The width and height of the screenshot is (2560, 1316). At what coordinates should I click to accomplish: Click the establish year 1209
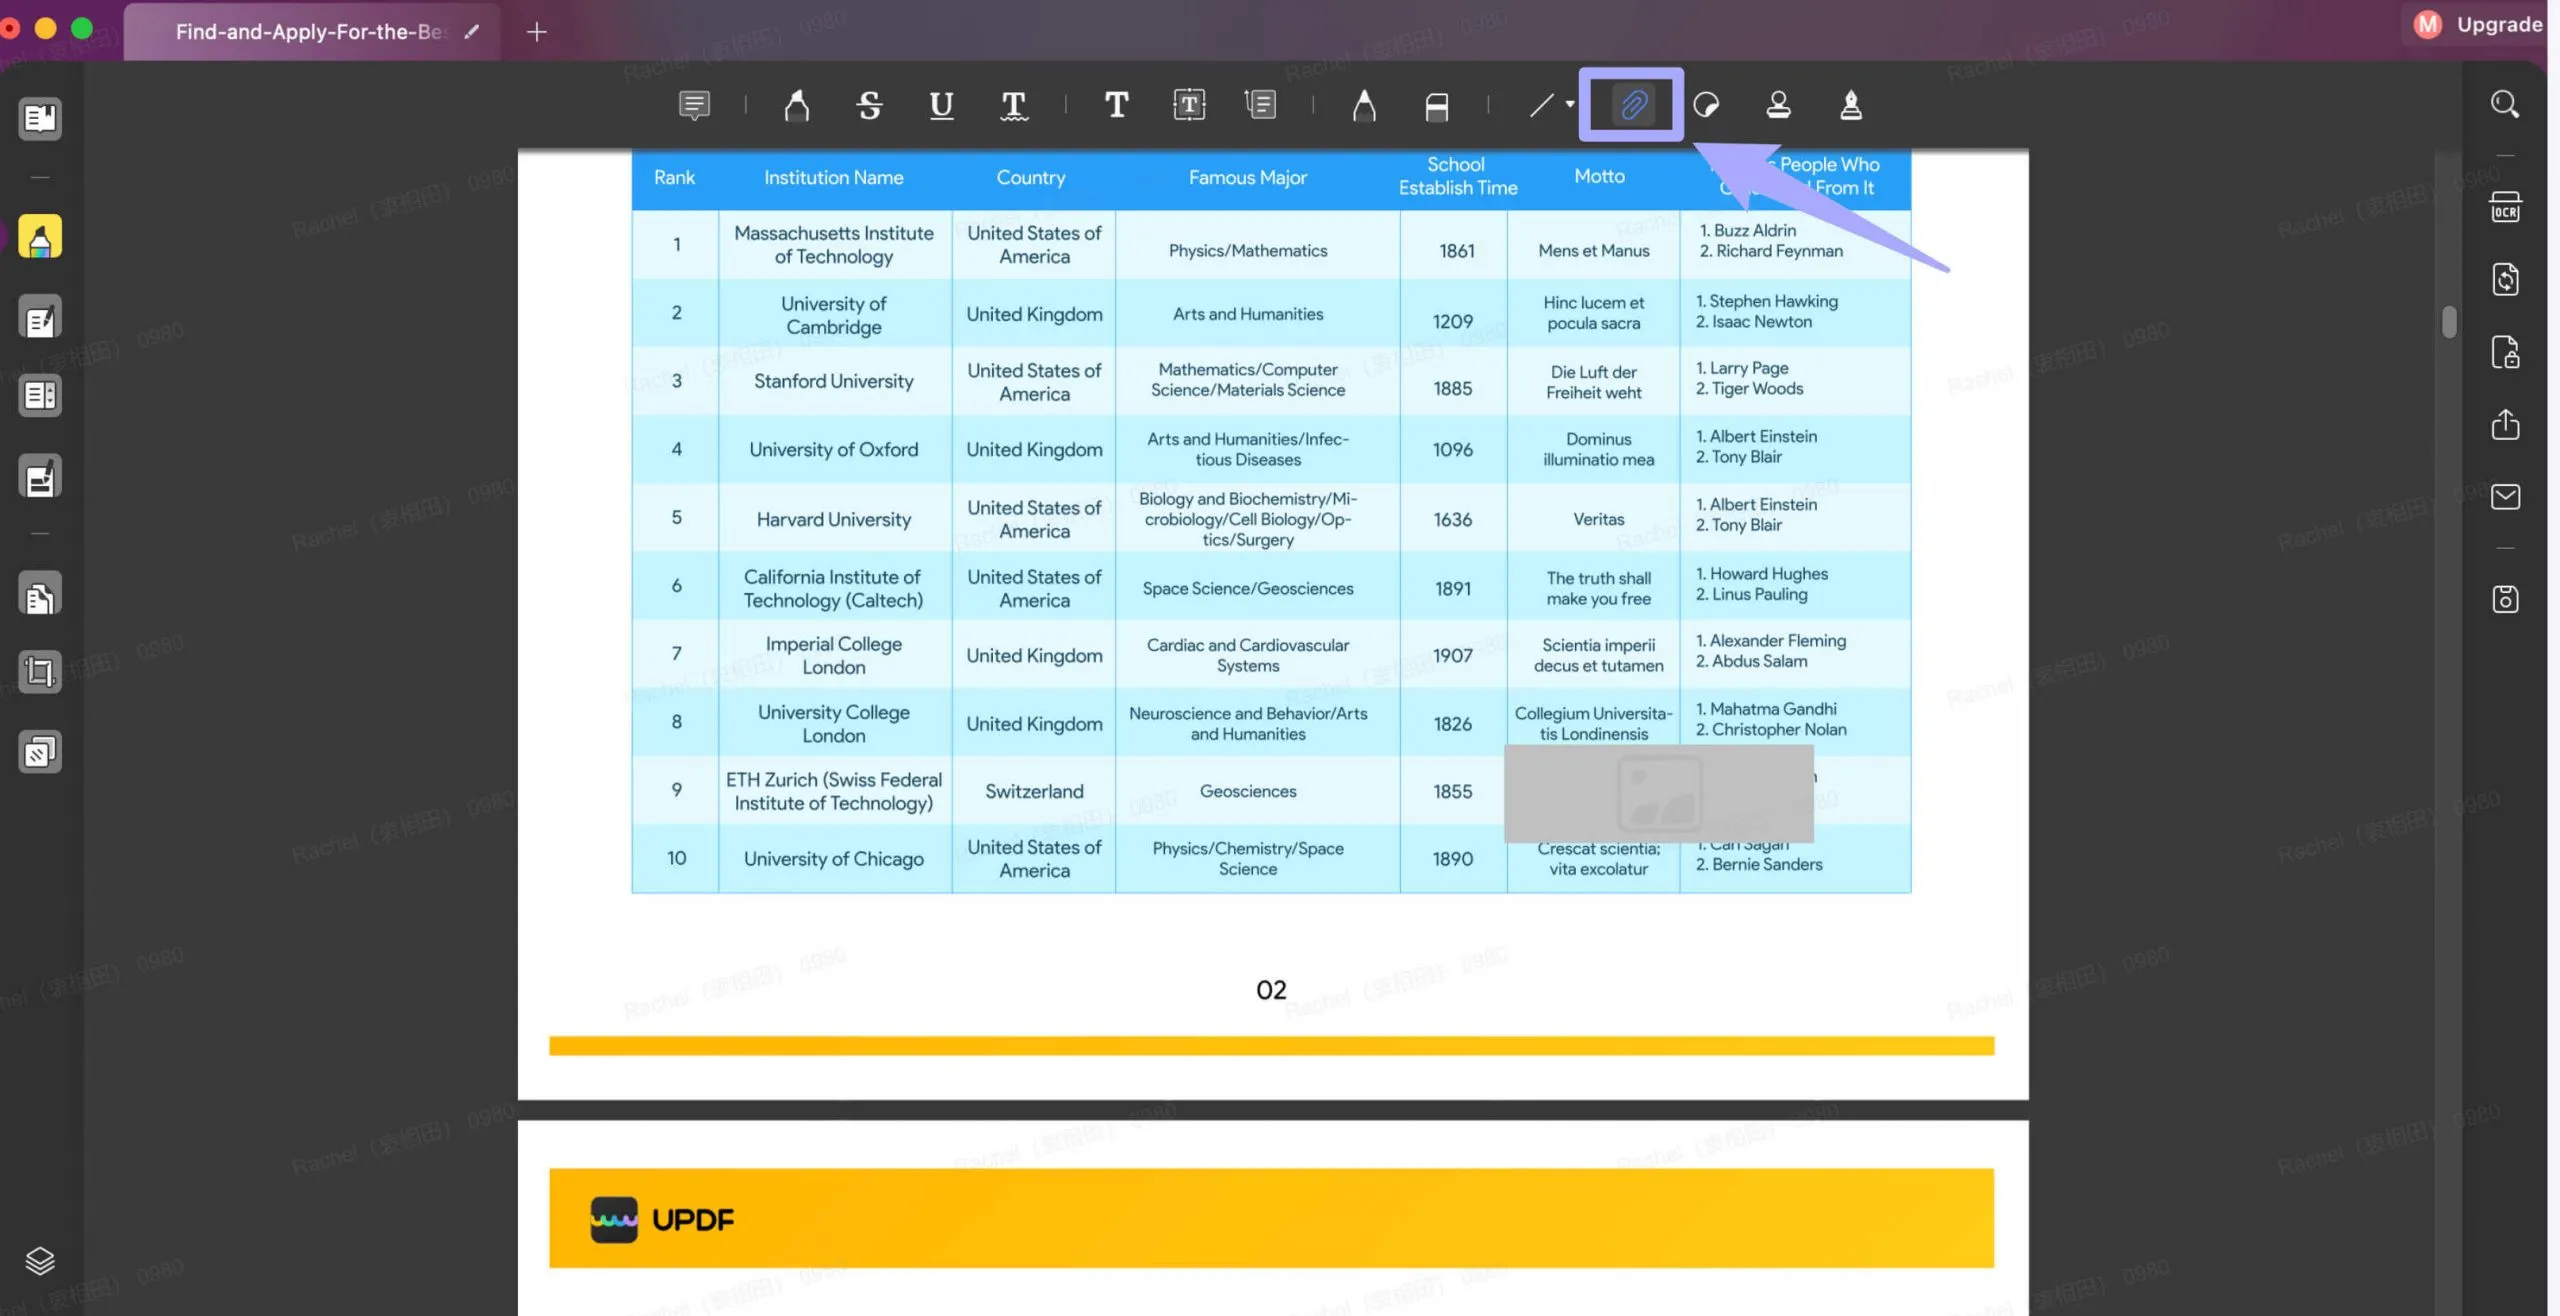pyautogui.click(x=1453, y=321)
